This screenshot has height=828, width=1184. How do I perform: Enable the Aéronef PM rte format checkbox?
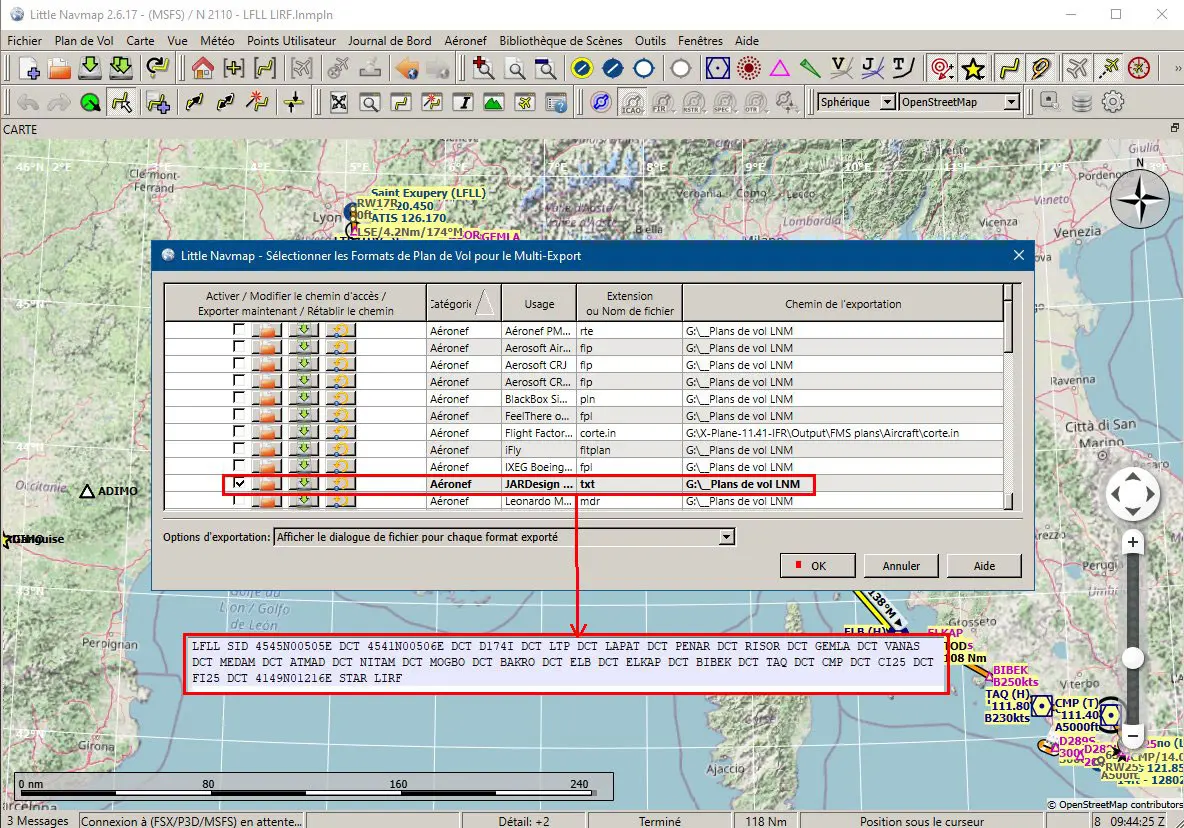coord(239,330)
